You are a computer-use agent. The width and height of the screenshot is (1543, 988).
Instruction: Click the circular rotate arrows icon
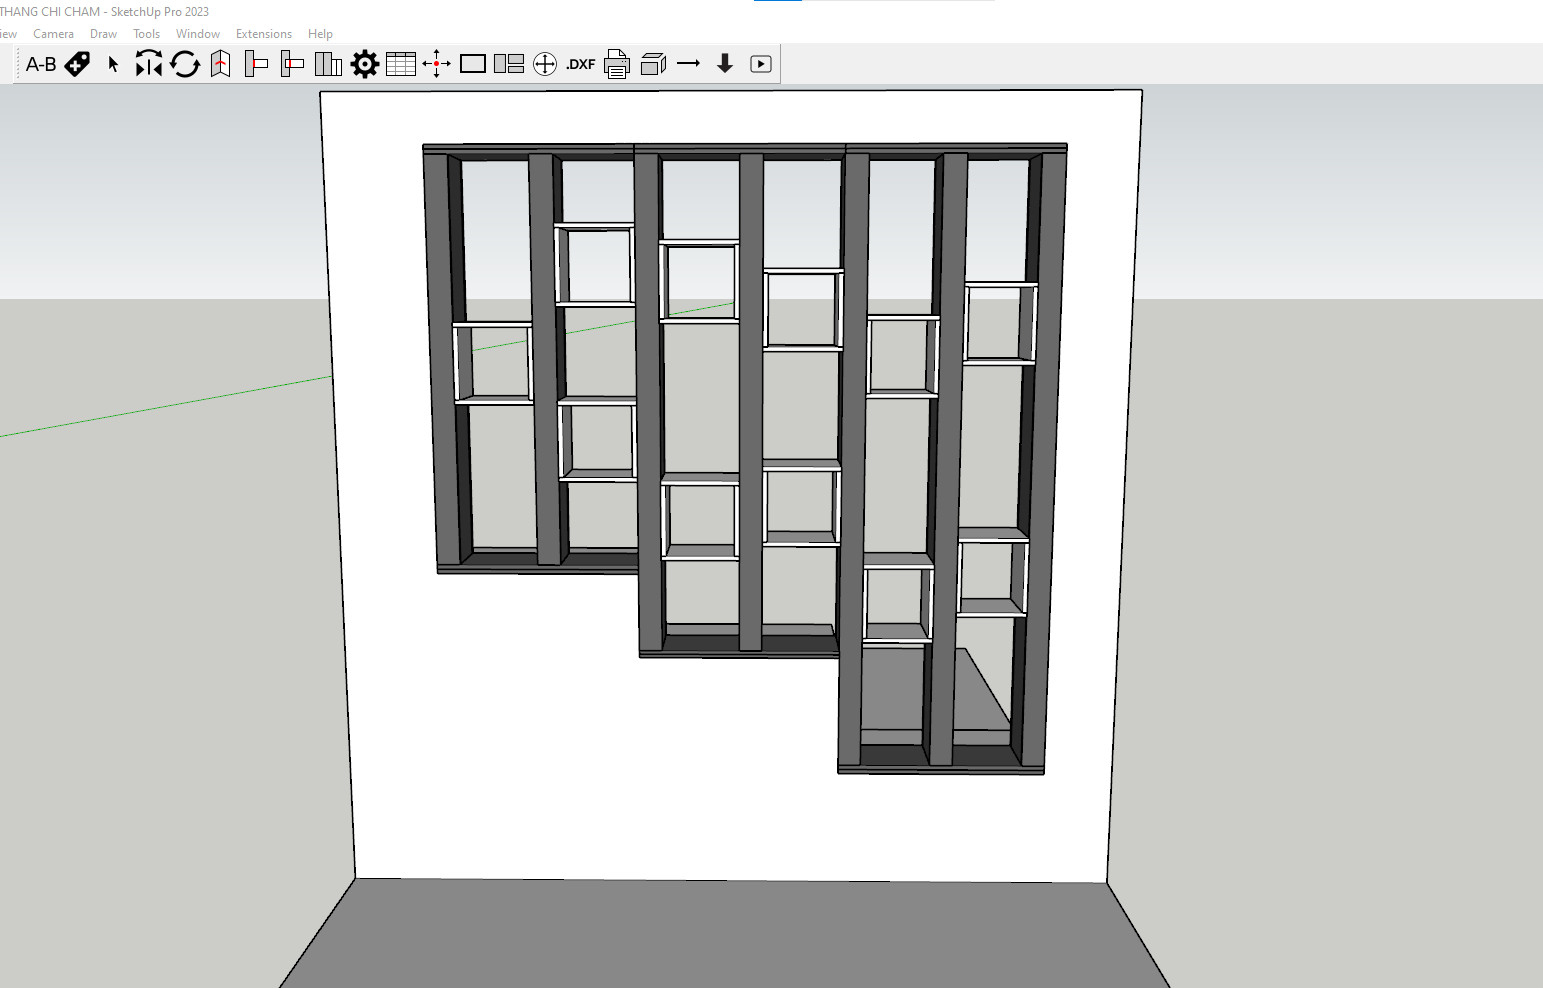point(185,64)
